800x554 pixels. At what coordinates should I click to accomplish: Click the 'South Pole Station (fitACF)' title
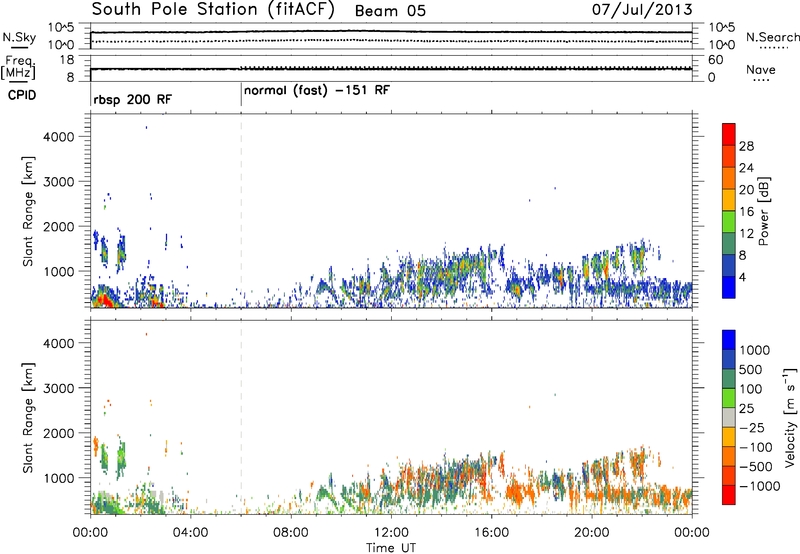[x=213, y=10]
